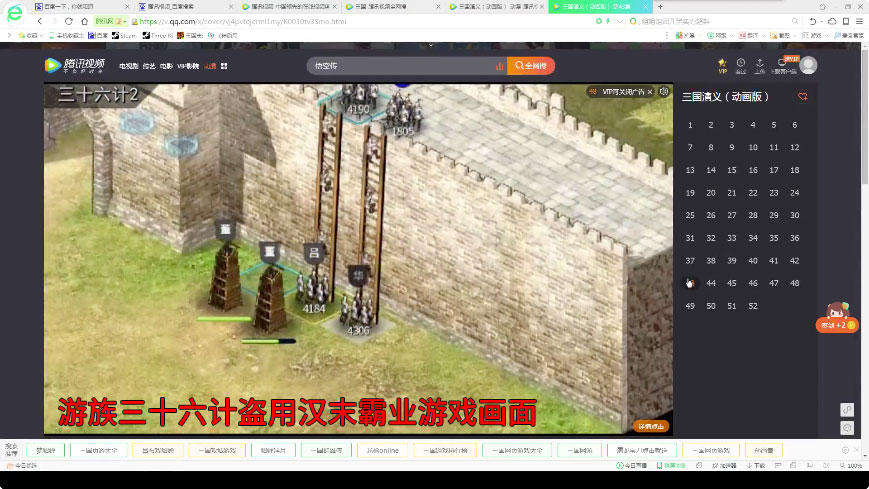
Task: Open 电影 navigation item
Action: click(x=166, y=66)
